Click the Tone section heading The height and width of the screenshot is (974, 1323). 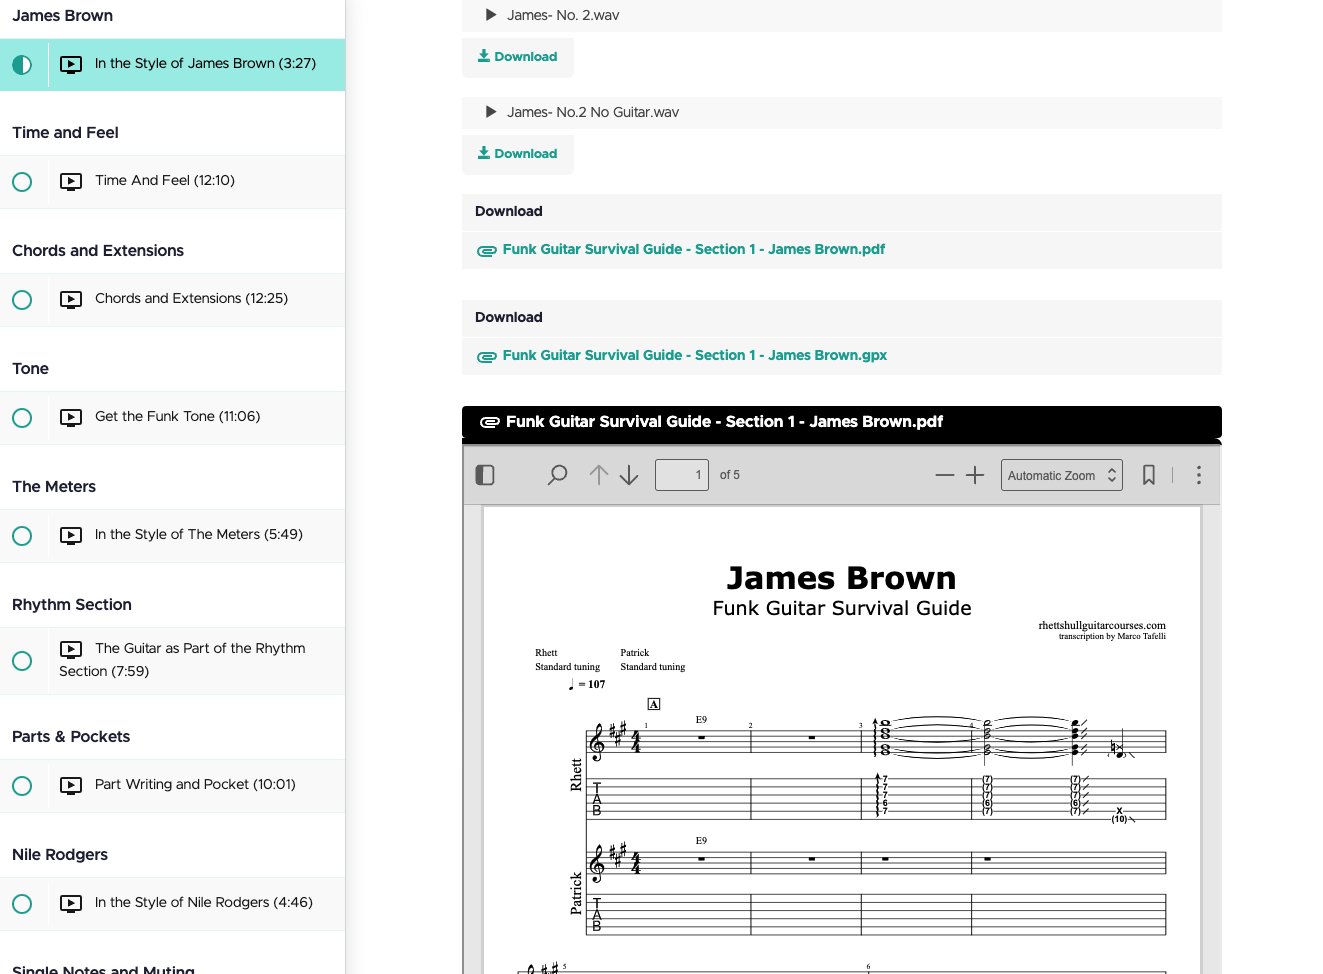pos(30,368)
